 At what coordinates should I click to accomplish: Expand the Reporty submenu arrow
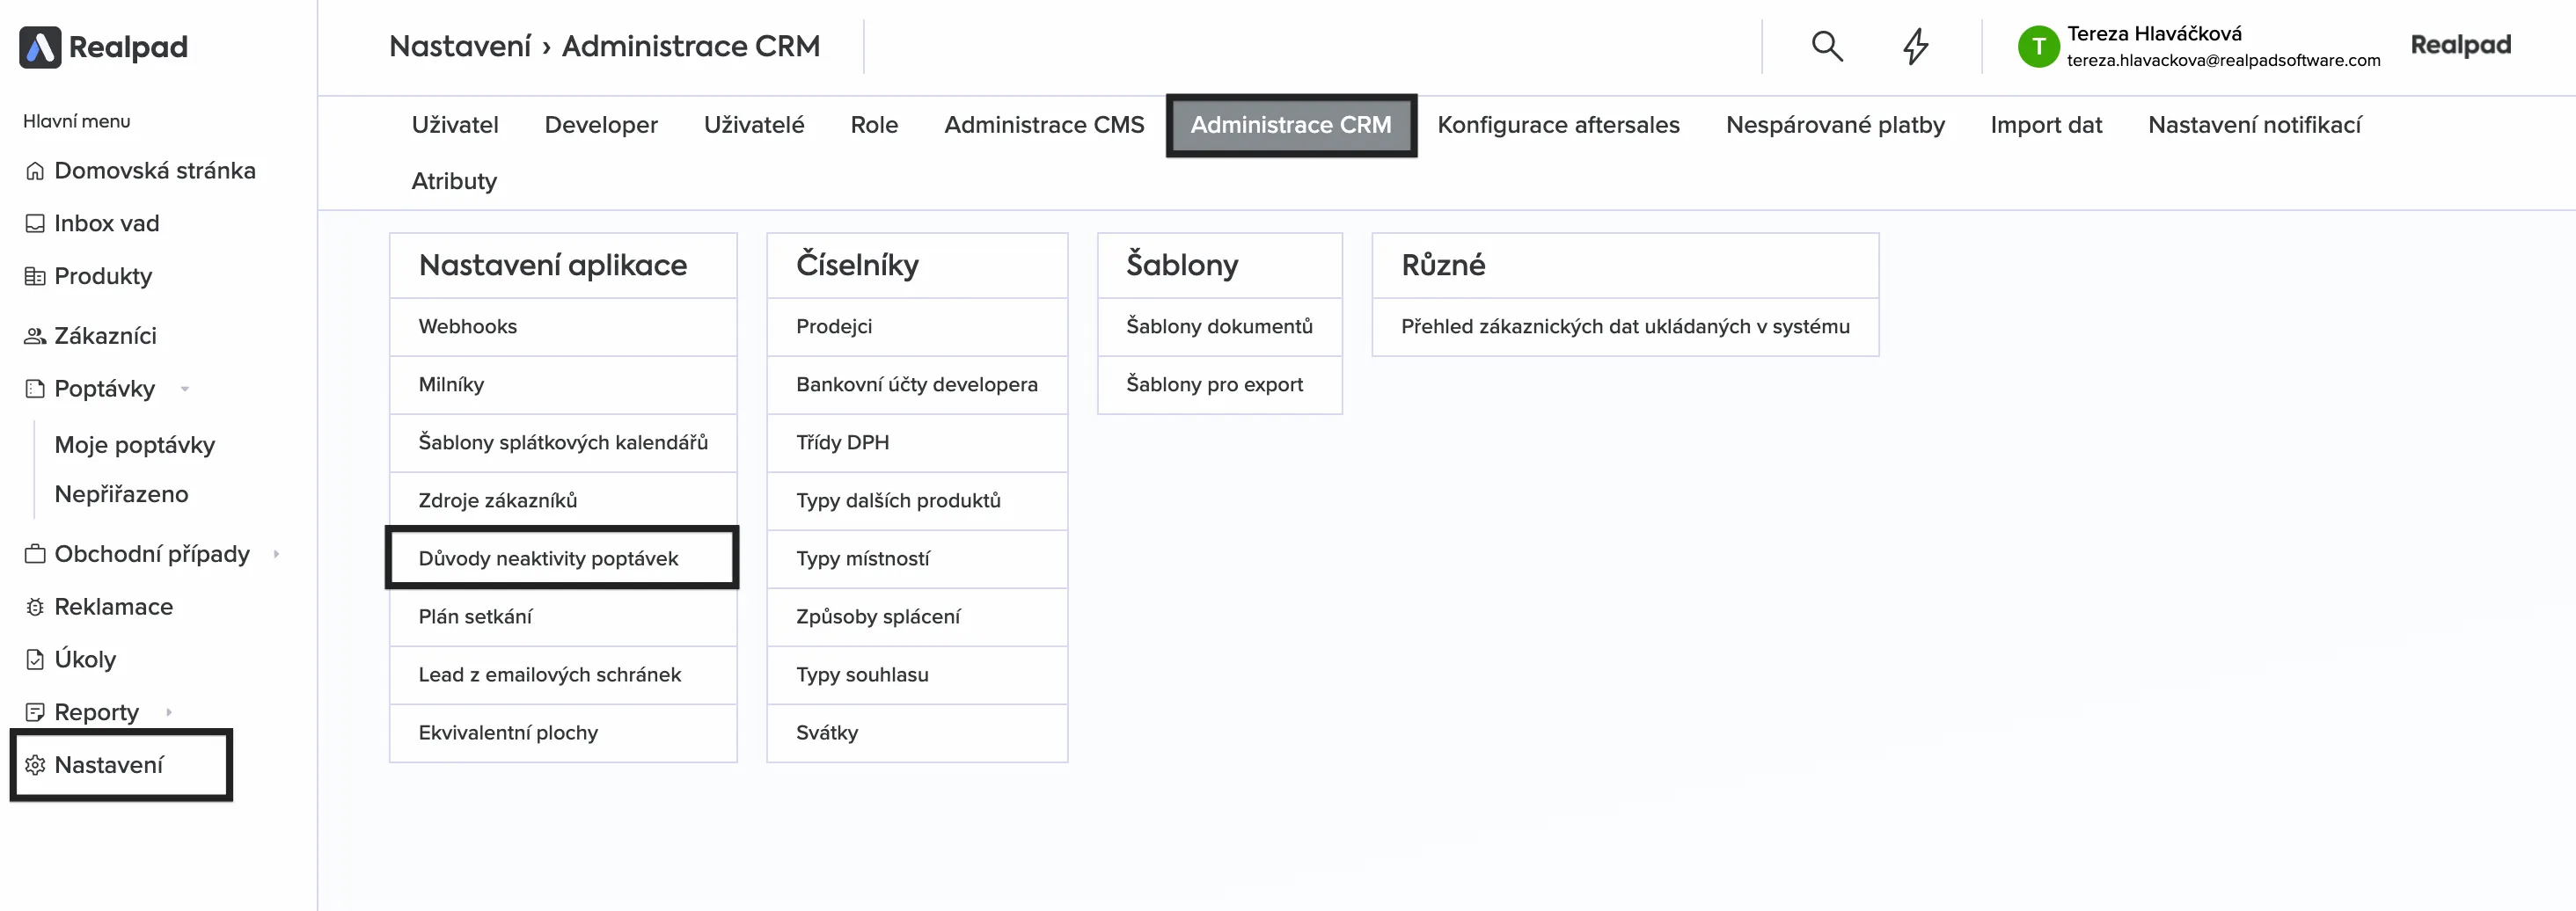click(169, 712)
